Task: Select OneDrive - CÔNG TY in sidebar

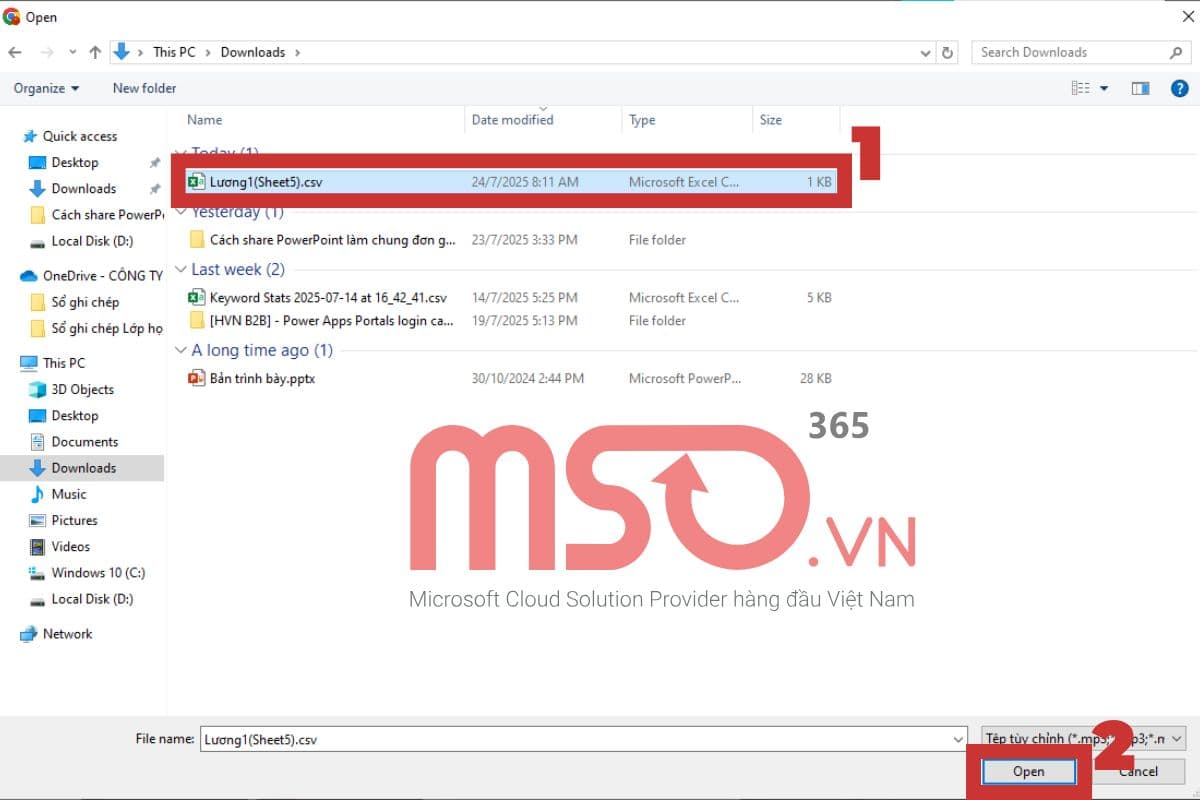Action: point(90,275)
